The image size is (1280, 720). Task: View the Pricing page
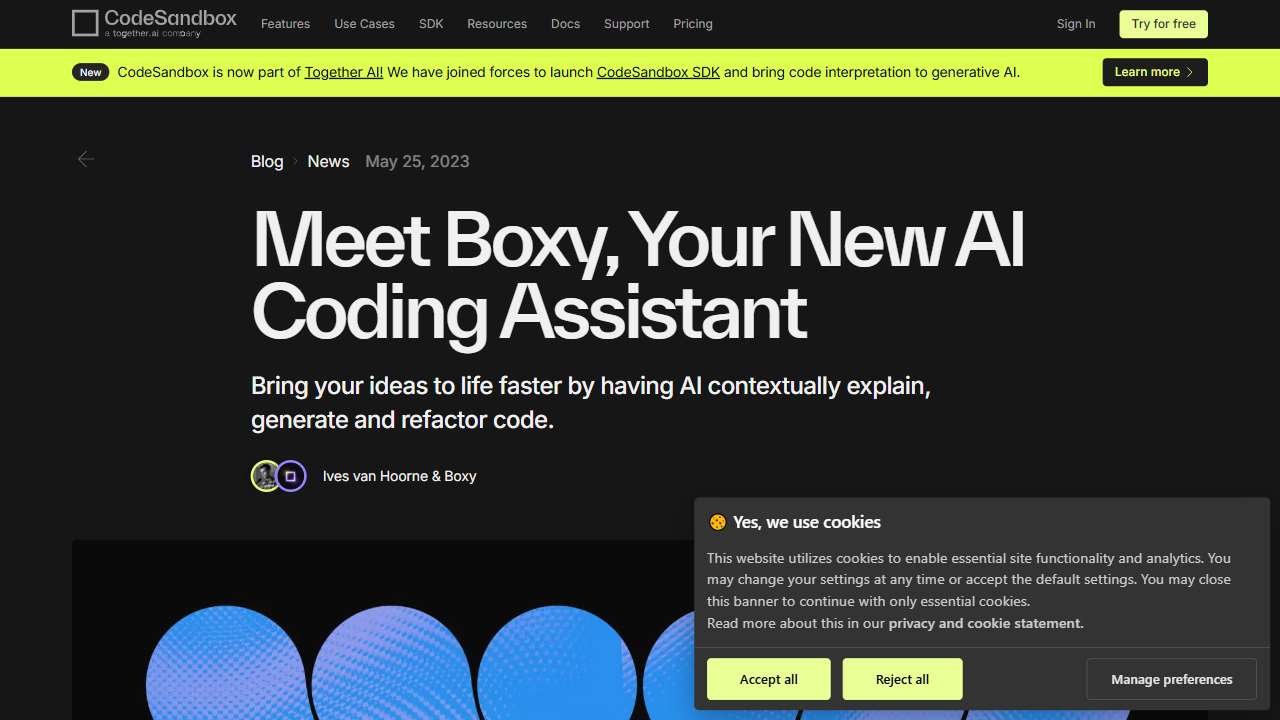(x=693, y=24)
